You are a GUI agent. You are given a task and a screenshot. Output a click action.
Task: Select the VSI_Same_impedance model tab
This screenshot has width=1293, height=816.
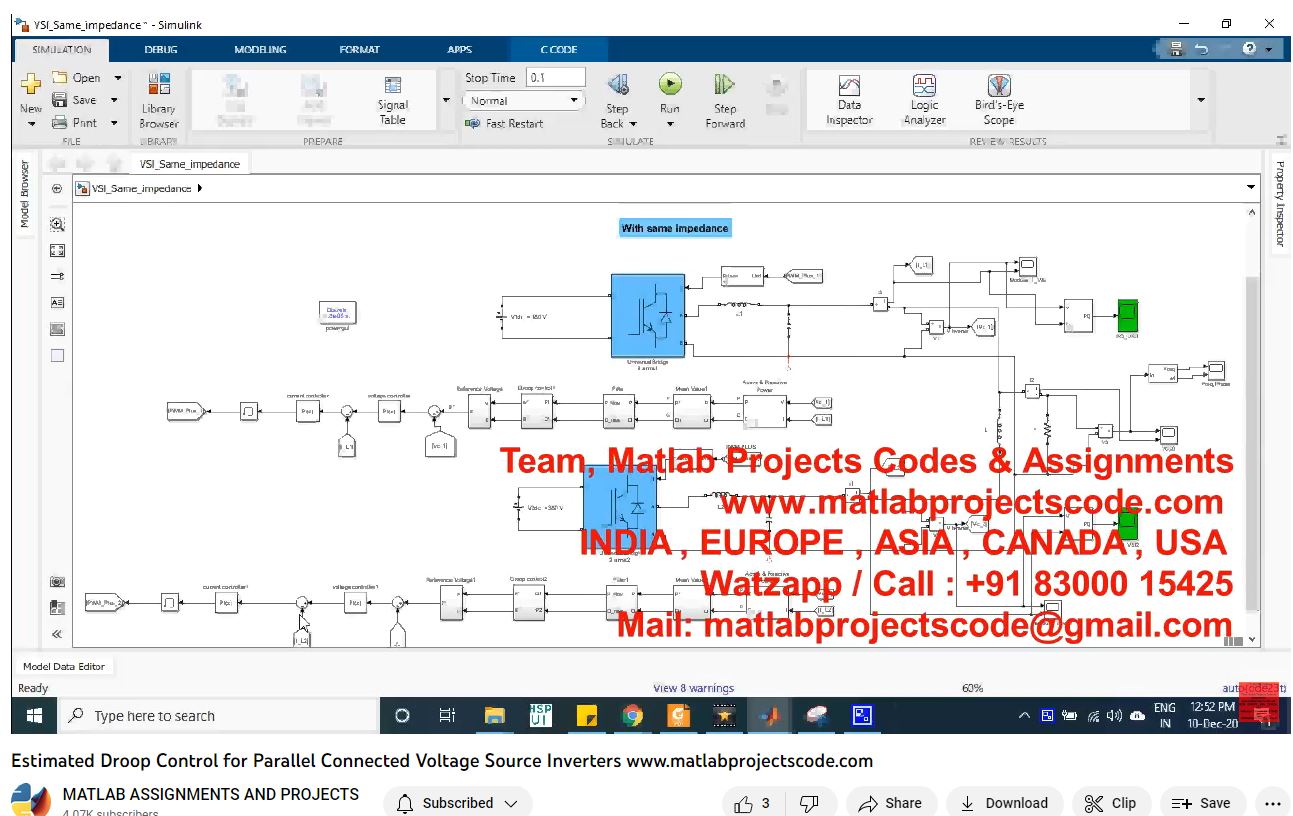tap(190, 164)
